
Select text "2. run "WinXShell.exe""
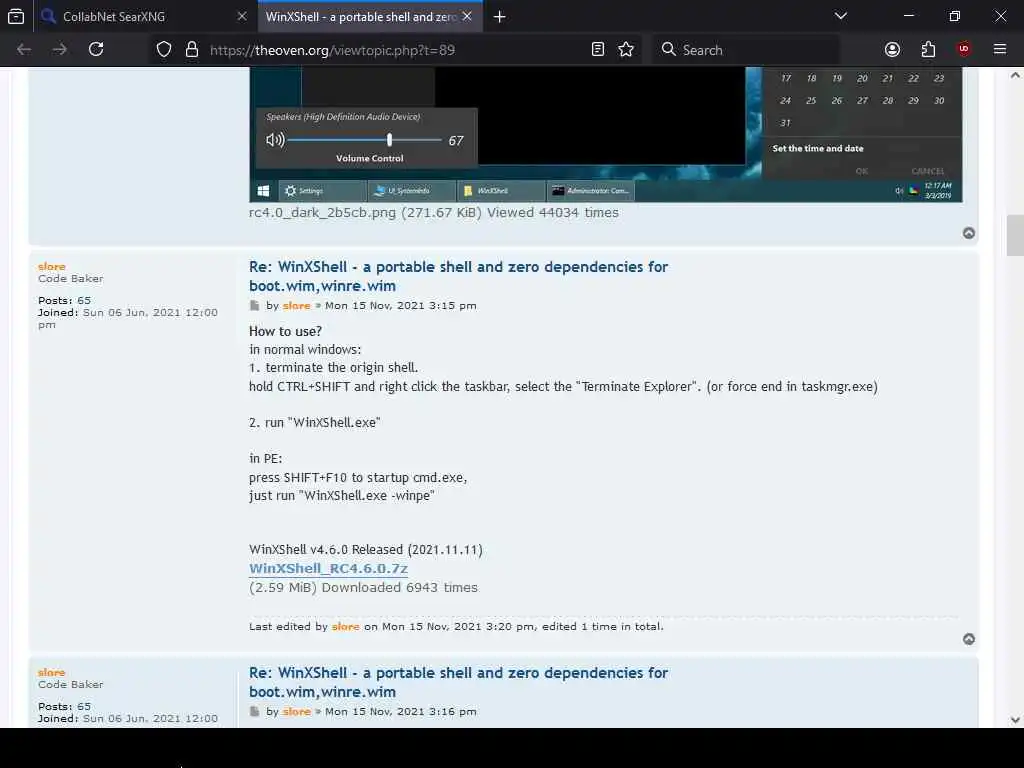(x=315, y=423)
